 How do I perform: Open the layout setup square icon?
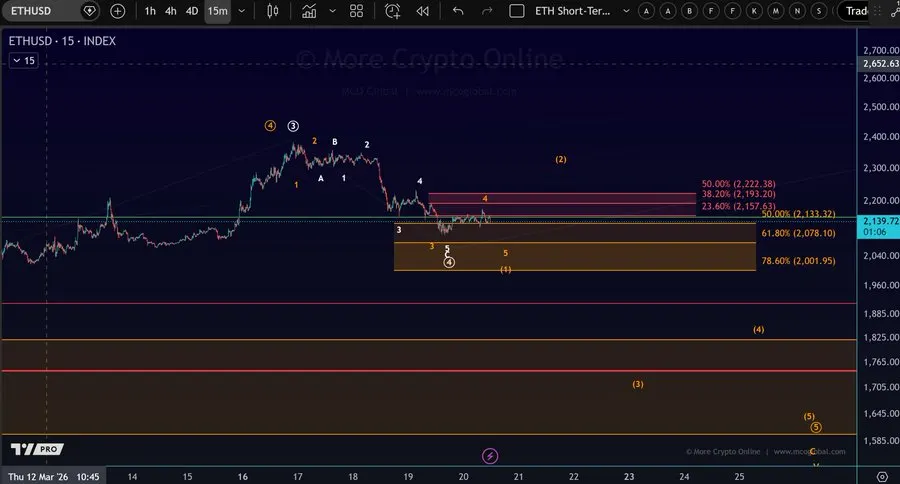point(517,11)
